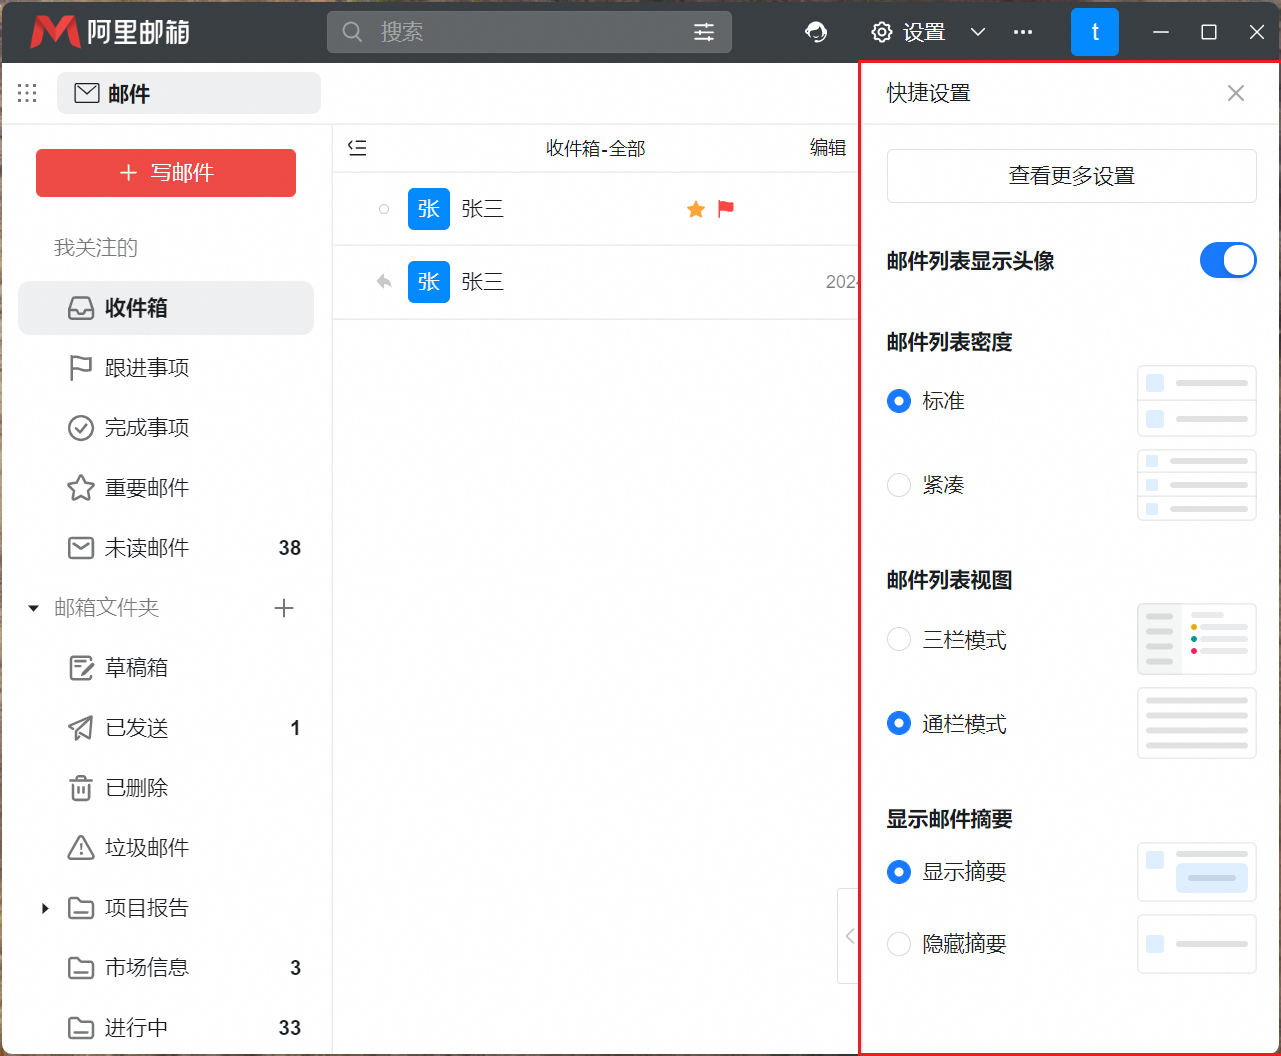Screen dimensions: 1281x1056
Task: Expand the settings dropdown chevron
Action: click(x=978, y=32)
